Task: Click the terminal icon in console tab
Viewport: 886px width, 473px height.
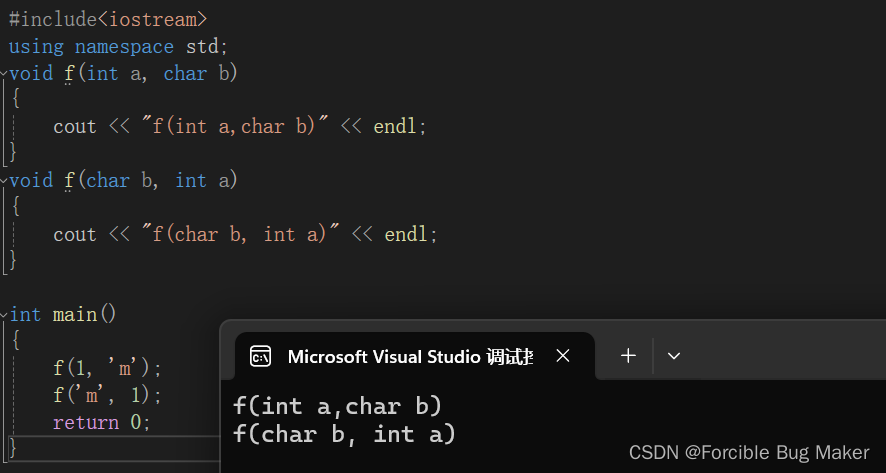Action: (260, 356)
